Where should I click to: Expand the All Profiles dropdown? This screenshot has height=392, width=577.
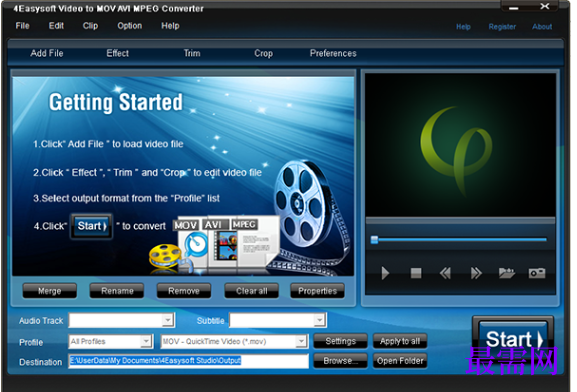(146, 342)
